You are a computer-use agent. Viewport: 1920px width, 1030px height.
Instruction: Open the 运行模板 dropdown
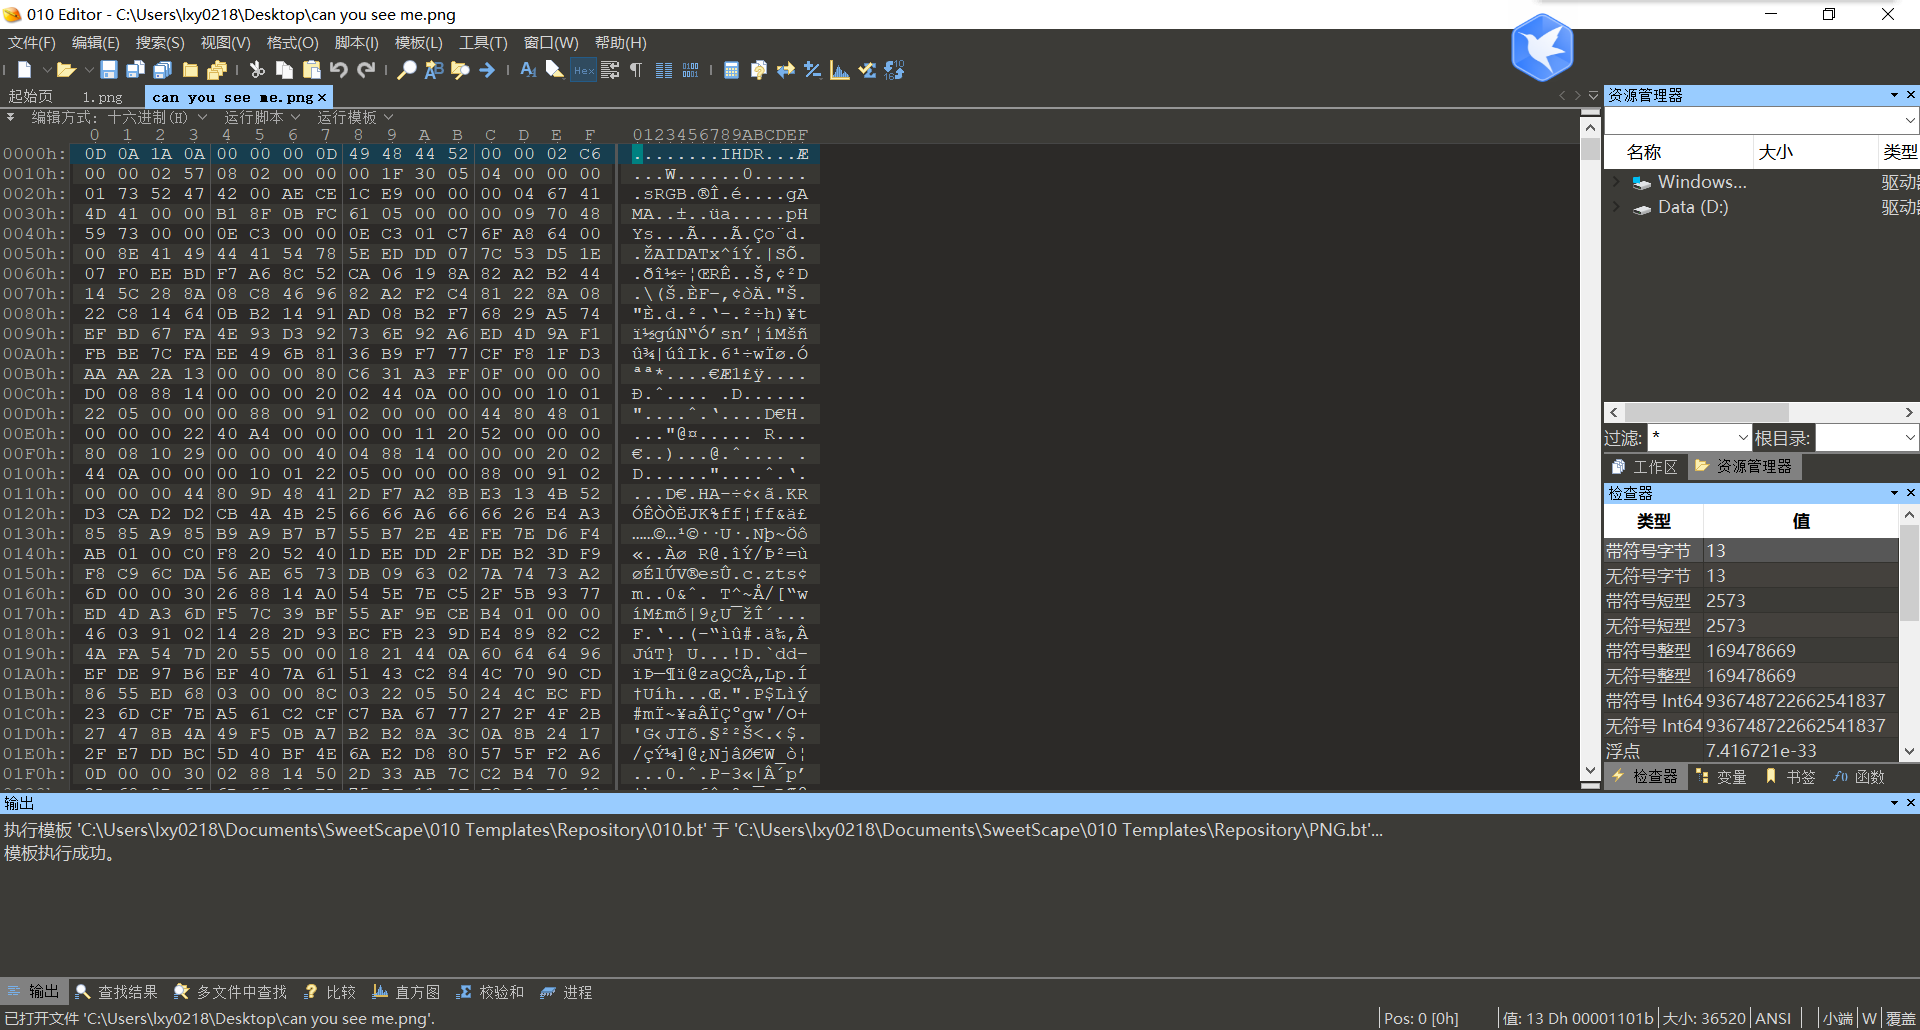(355, 117)
